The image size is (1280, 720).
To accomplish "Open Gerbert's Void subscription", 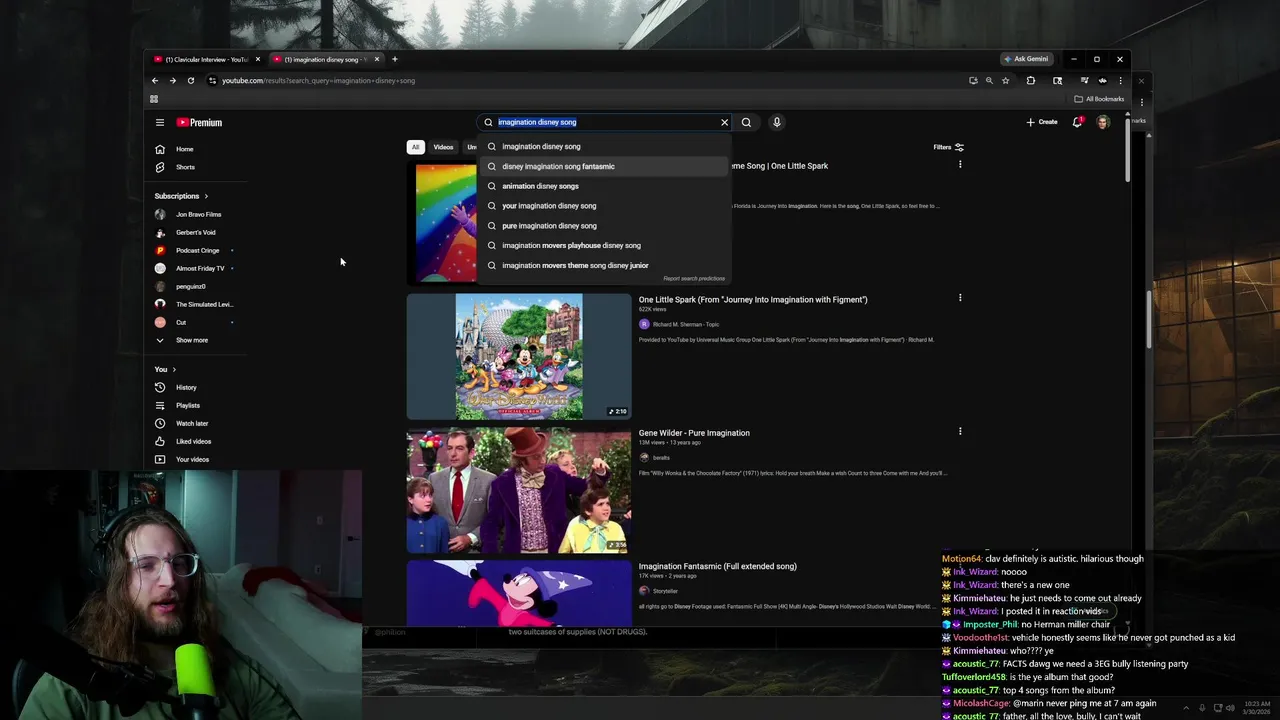I will [195, 232].
